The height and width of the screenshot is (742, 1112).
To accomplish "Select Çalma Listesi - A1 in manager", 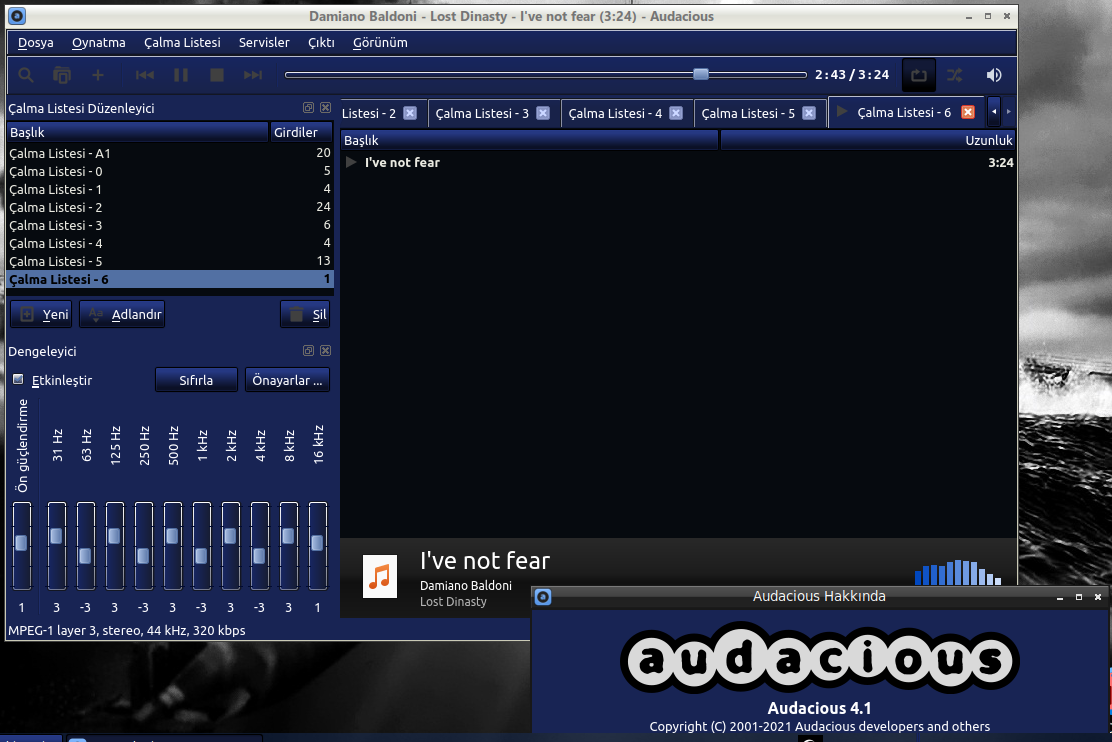I will [x=170, y=153].
